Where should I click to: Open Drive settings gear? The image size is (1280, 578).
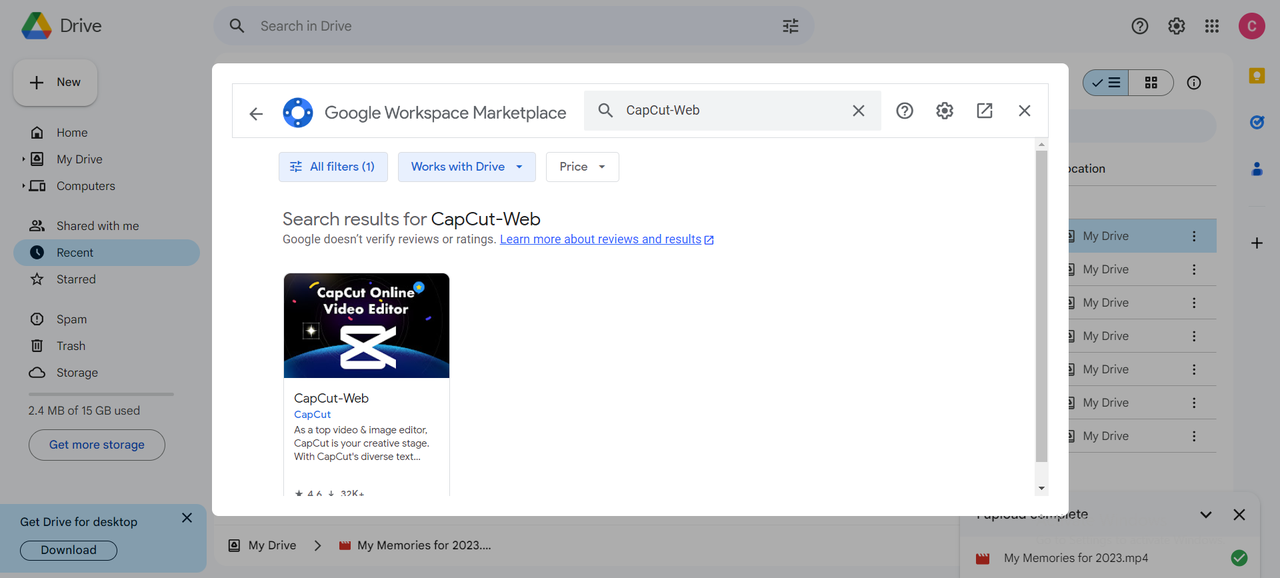point(1177,26)
